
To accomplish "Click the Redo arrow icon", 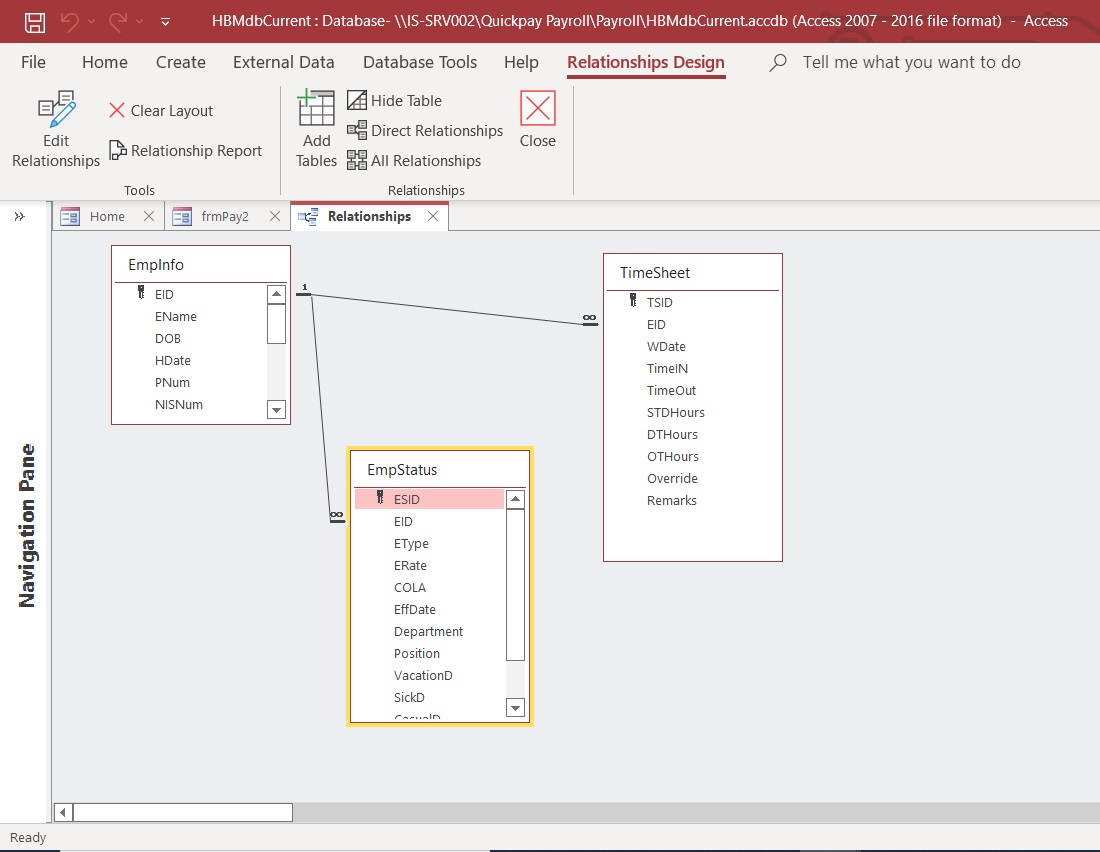I will click(118, 22).
